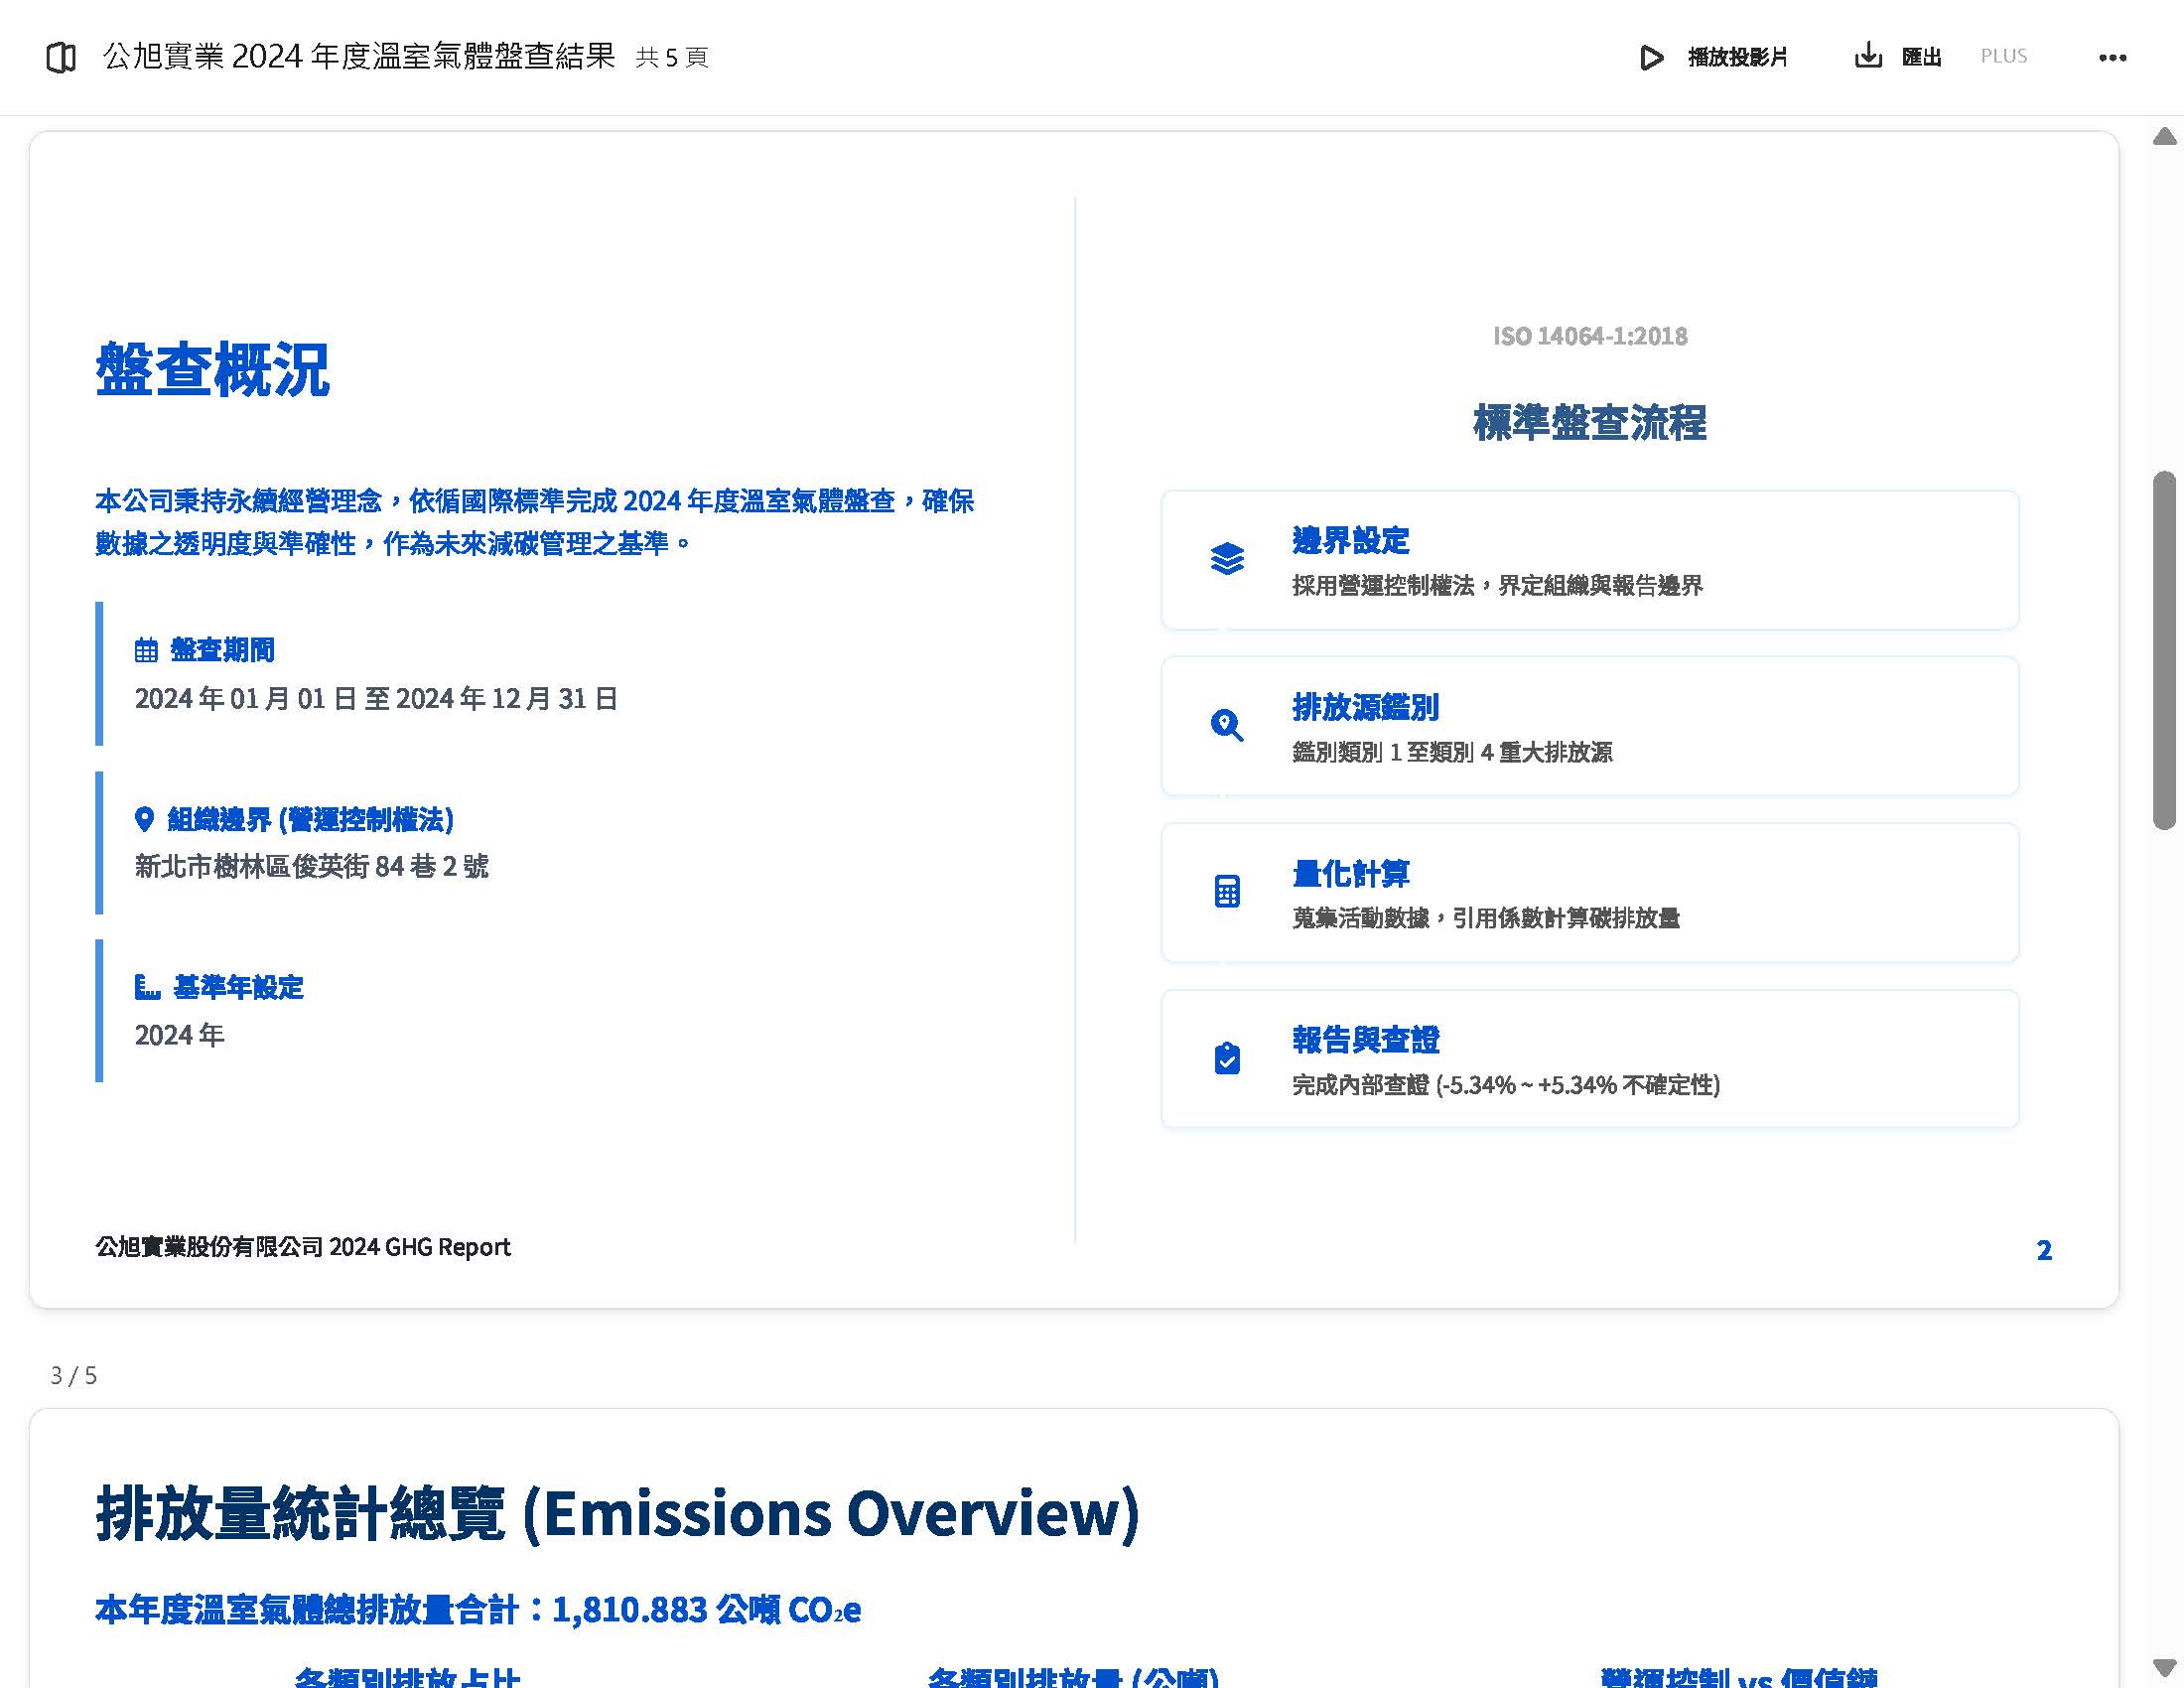Click the 匯出 export label
Image resolution: width=2184 pixels, height=1688 pixels.
[x=1921, y=57]
